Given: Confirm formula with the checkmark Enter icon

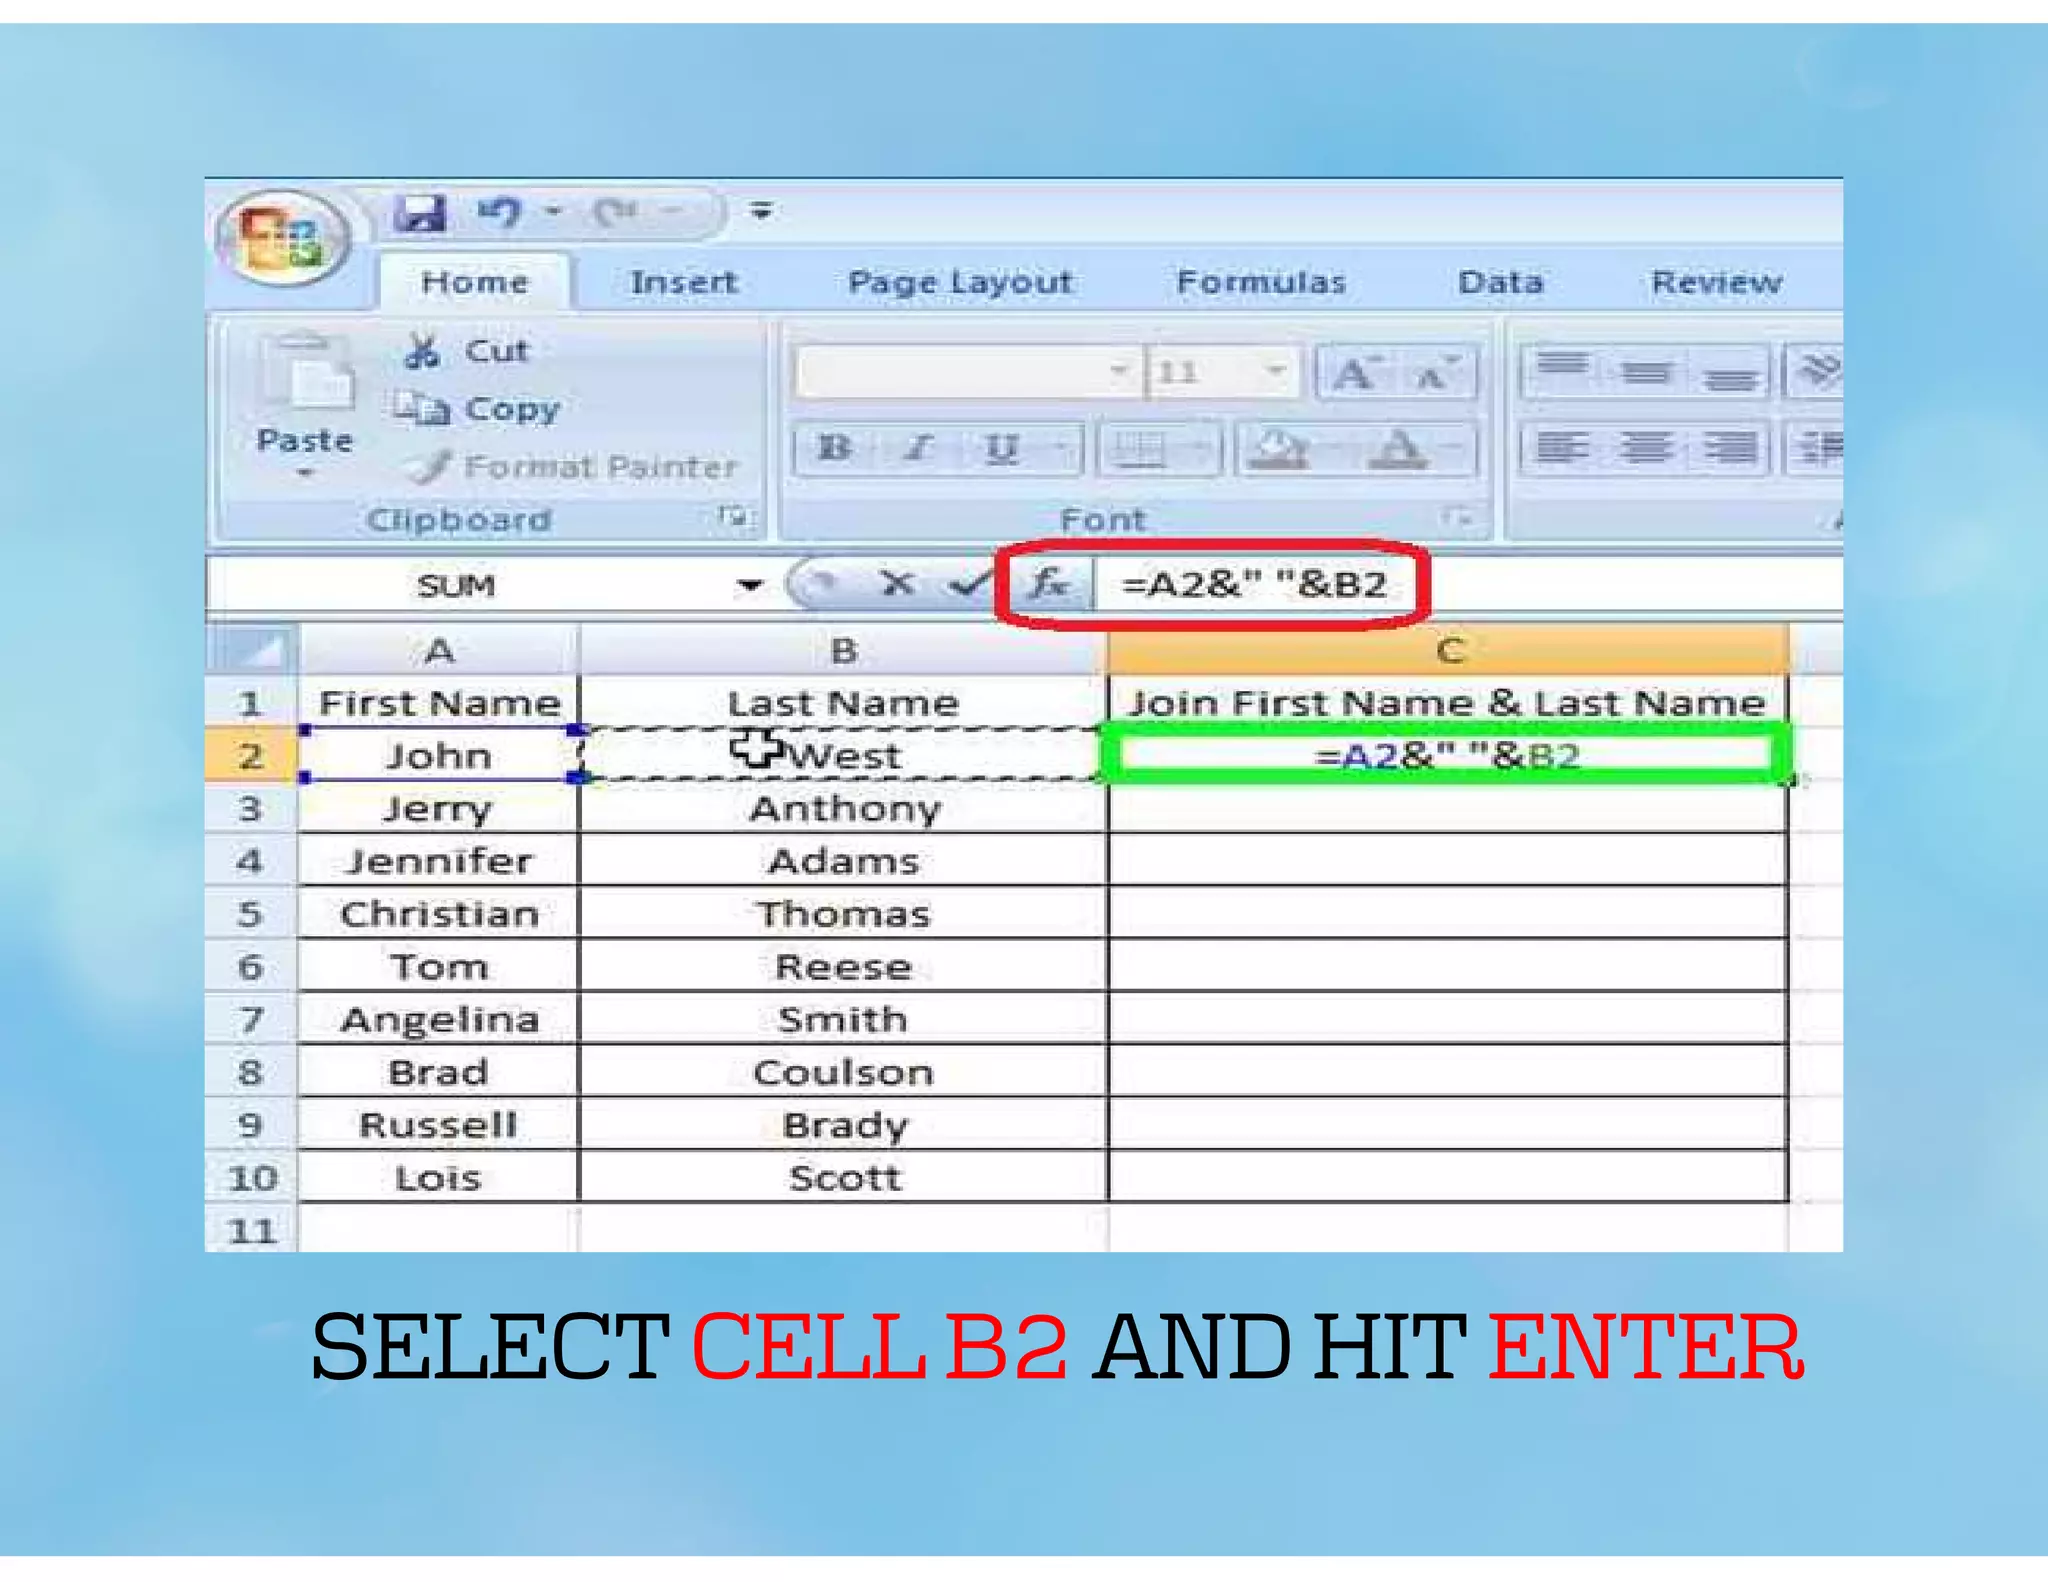Looking at the screenshot, I should click(968, 583).
